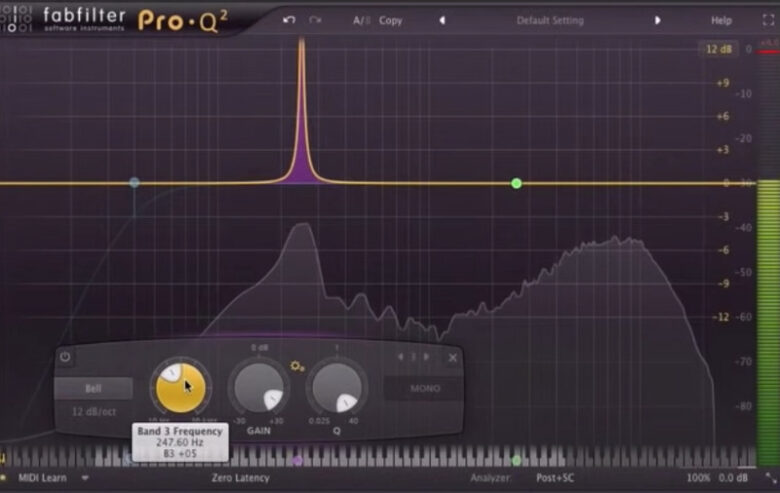Toggle full screen mode icon

click(x=768, y=19)
